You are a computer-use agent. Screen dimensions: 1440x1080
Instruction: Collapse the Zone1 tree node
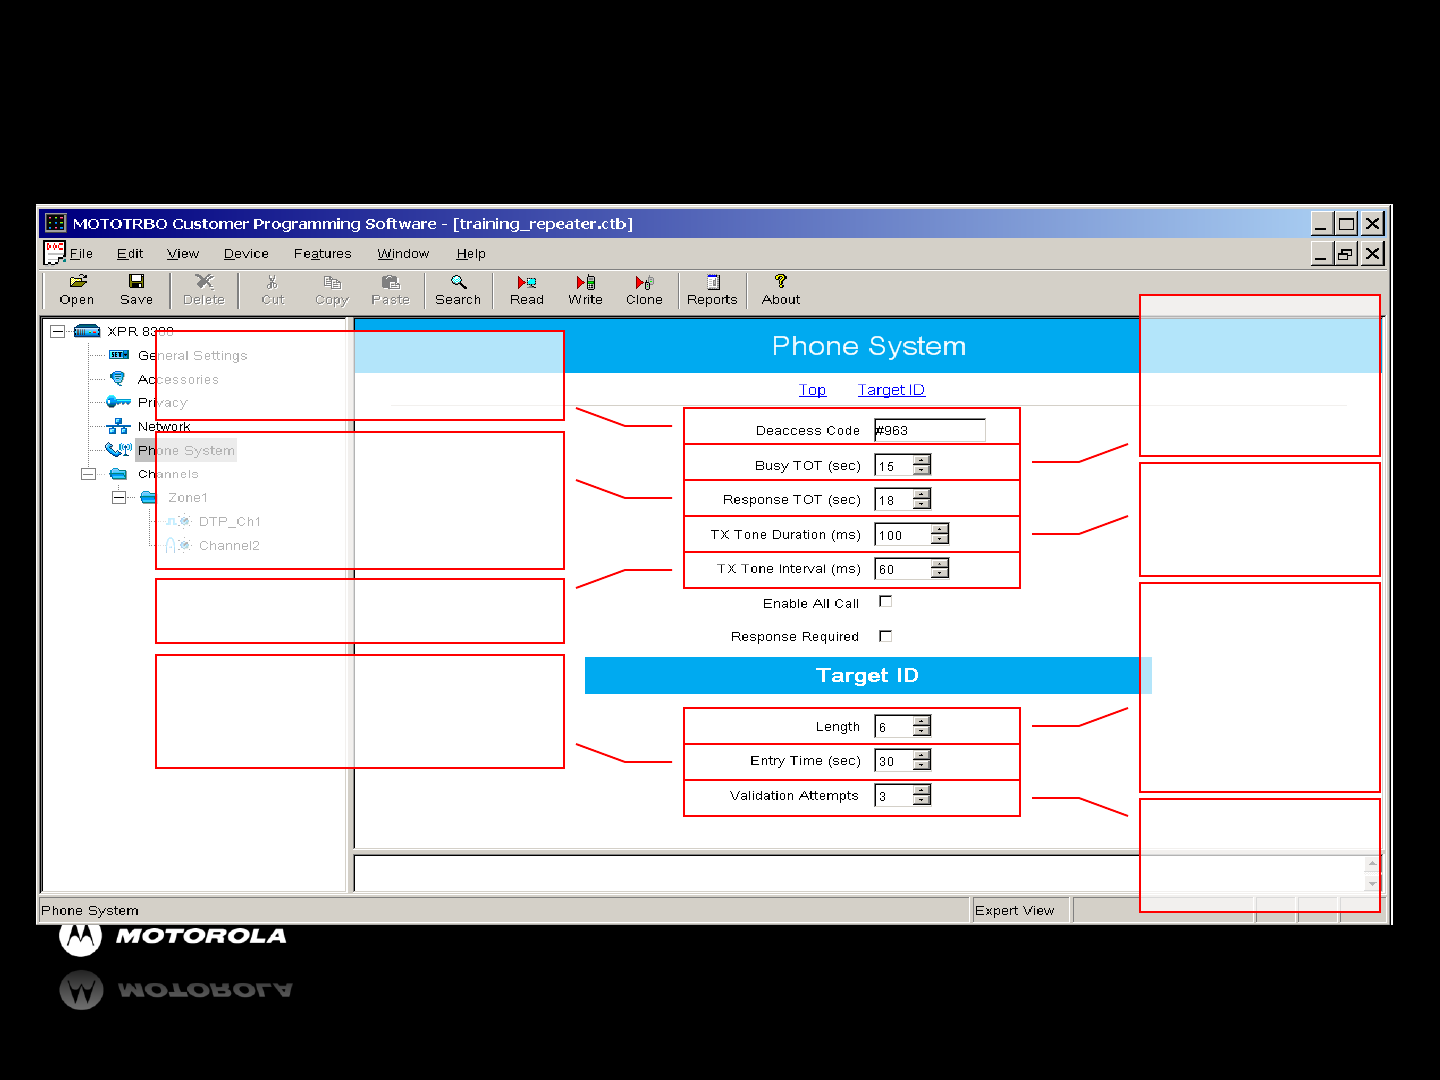tap(119, 497)
